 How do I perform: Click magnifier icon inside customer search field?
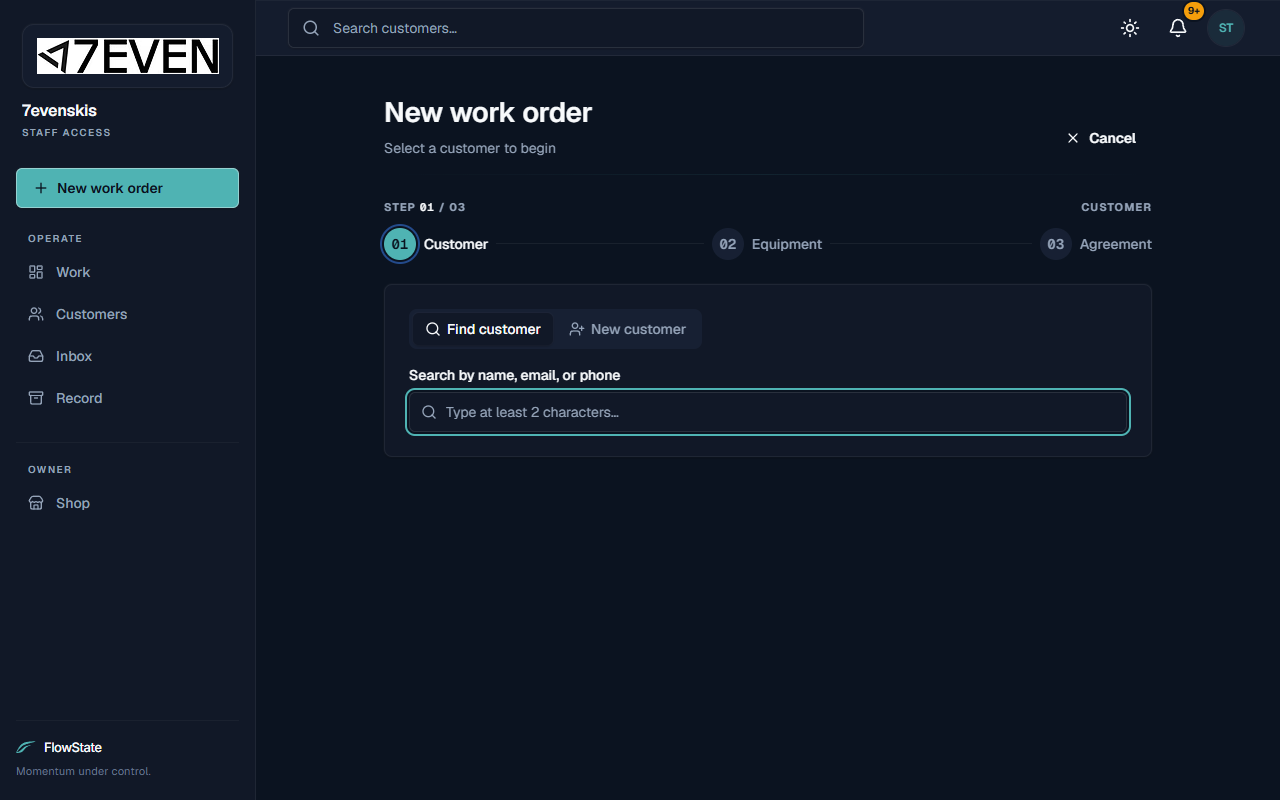pos(429,412)
